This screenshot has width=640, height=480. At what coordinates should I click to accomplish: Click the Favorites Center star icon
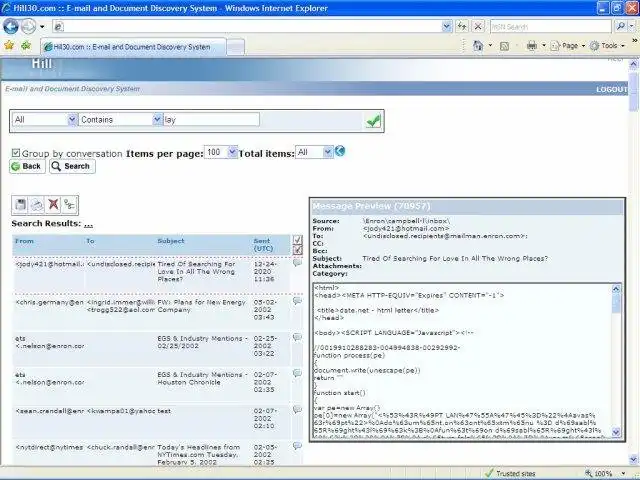click(9, 46)
